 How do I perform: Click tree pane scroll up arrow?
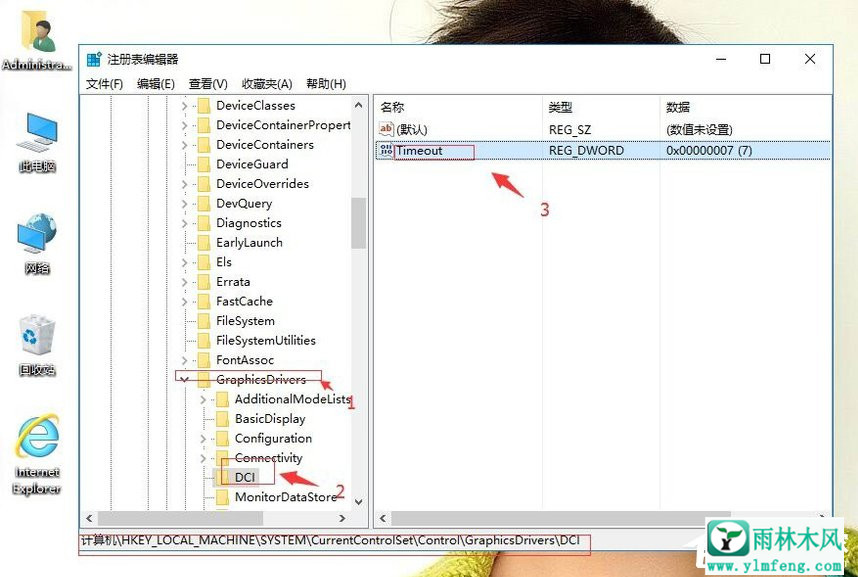coord(358,105)
